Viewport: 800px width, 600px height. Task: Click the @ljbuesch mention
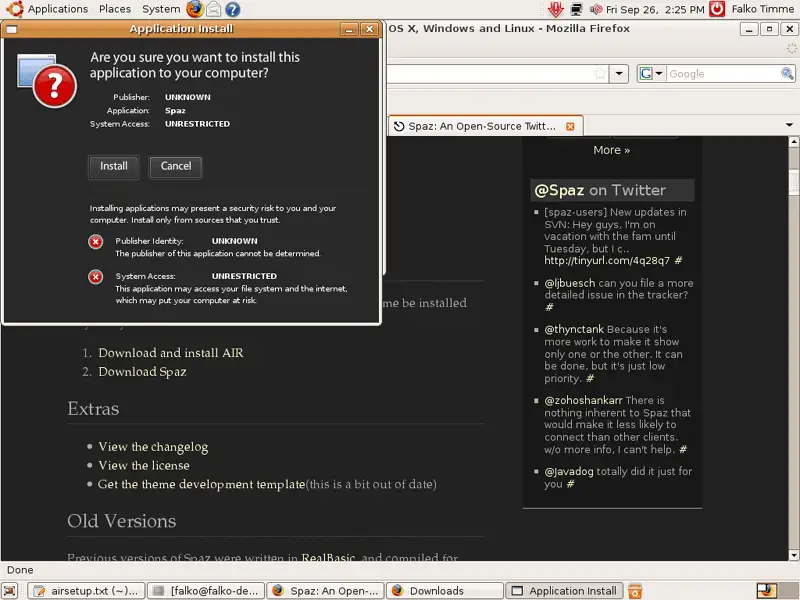click(x=569, y=283)
